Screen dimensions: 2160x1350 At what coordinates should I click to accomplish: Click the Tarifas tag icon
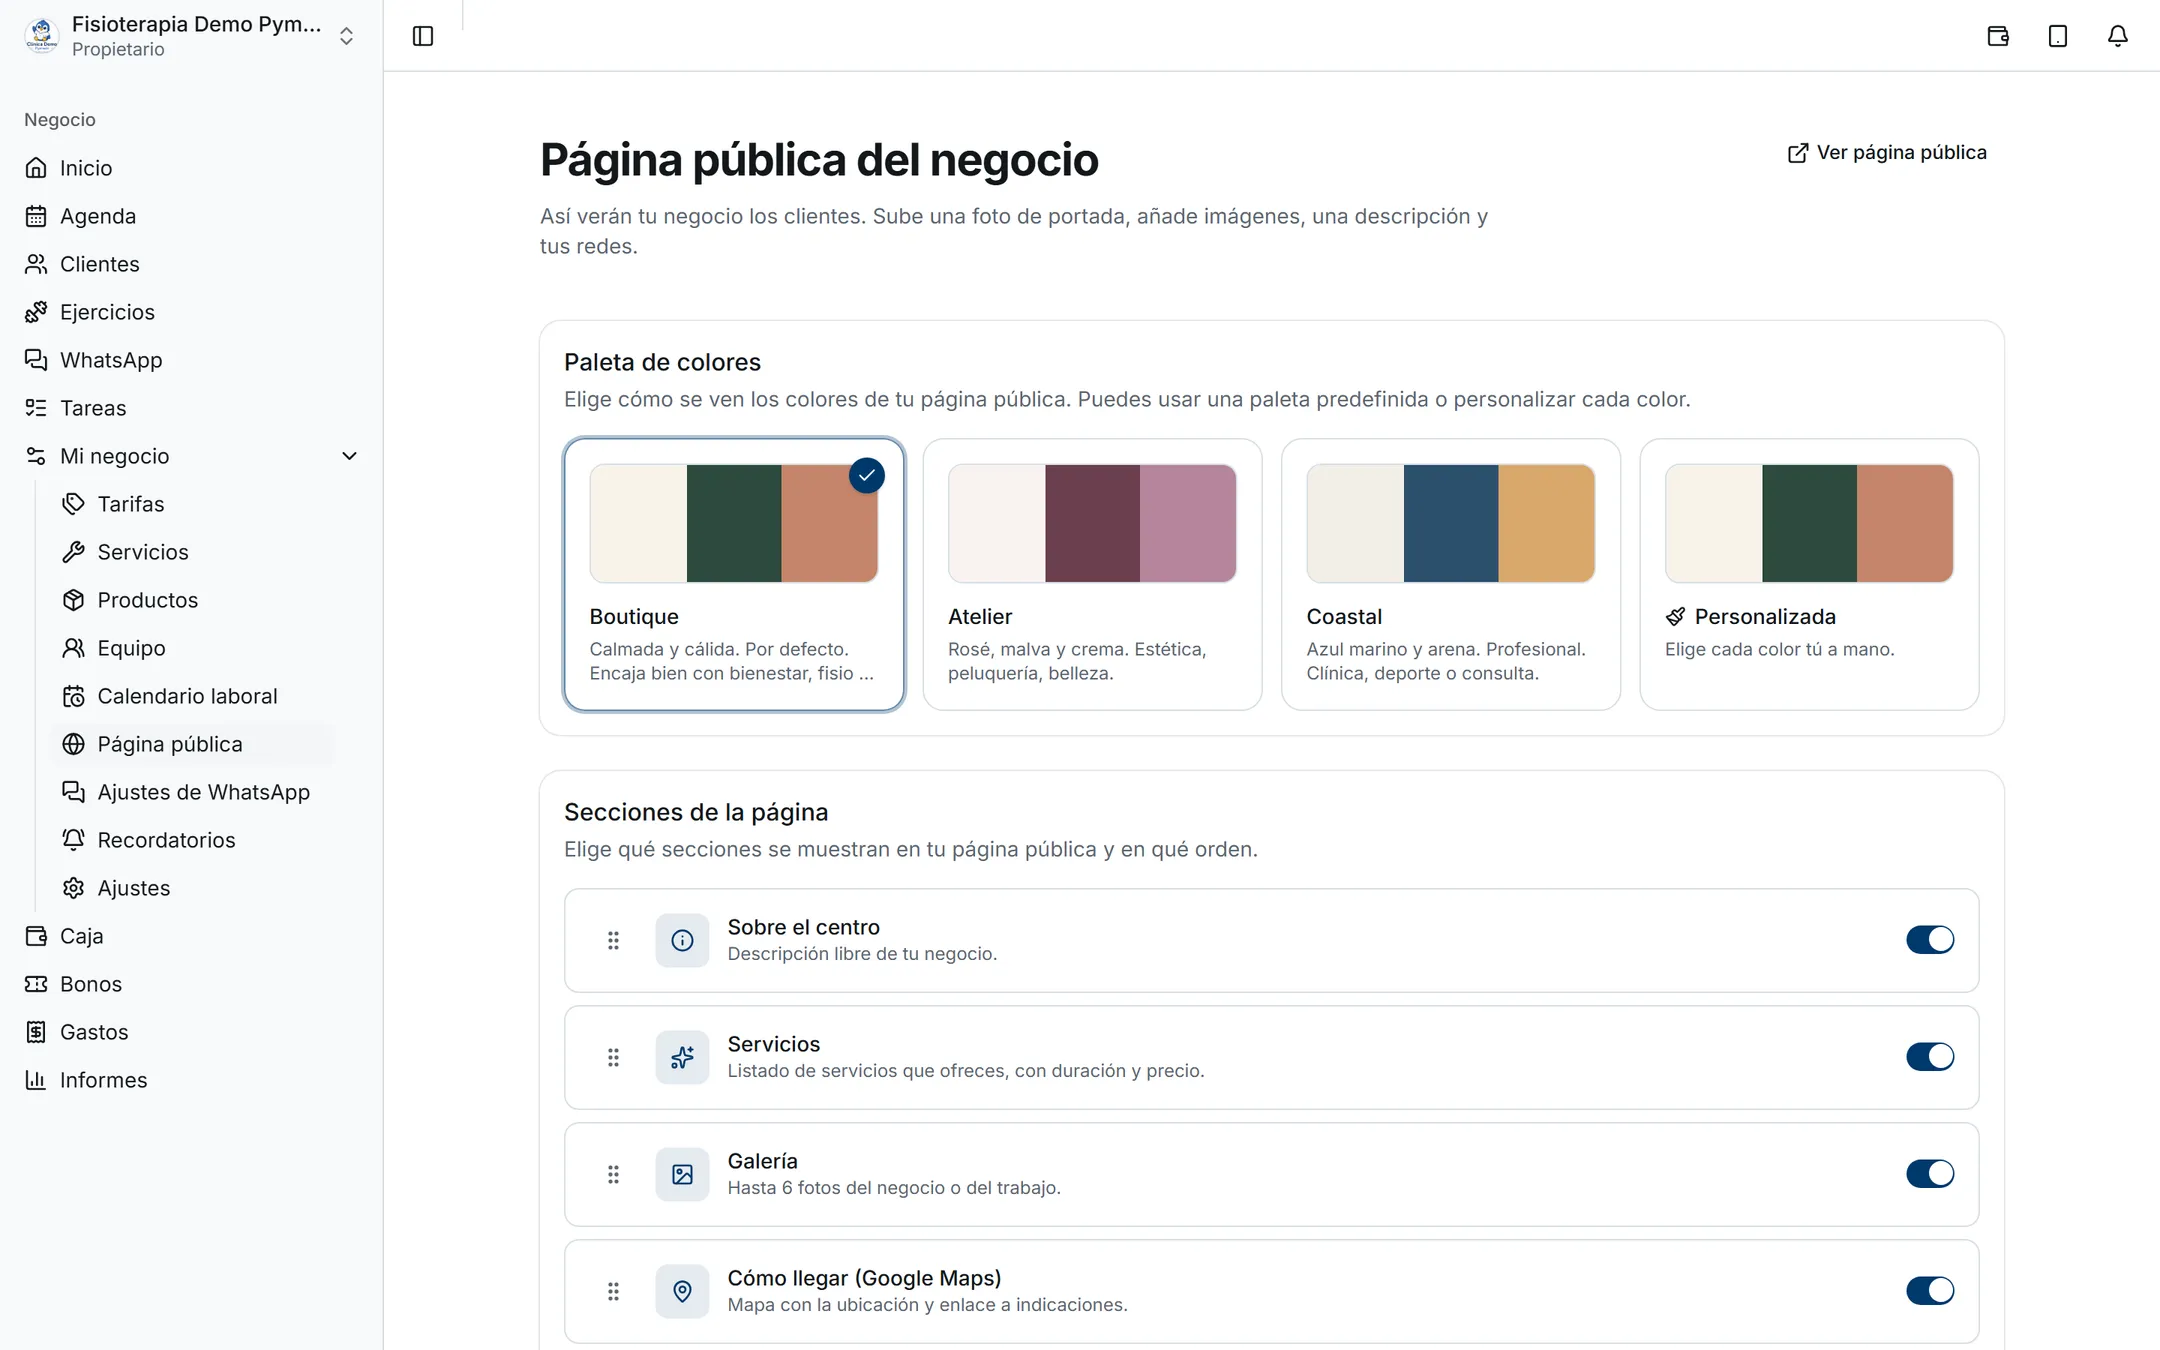(x=73, y=504)
